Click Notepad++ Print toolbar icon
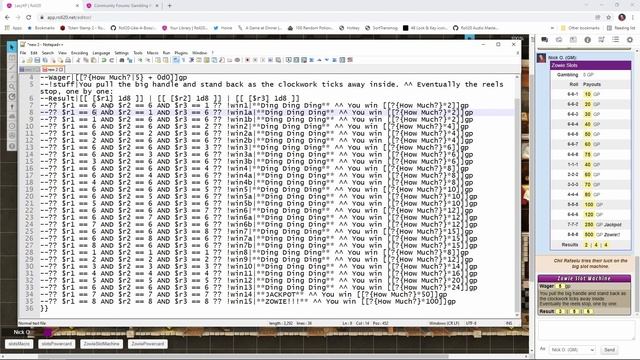640x360 pixels. point(68,60)
